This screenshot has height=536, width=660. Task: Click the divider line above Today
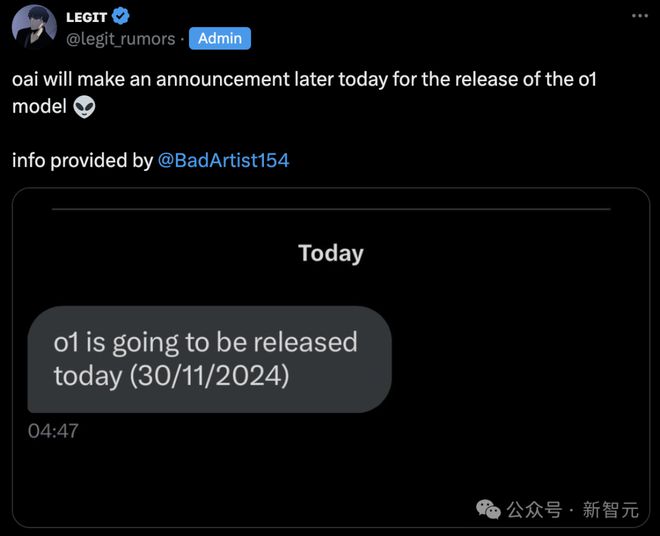[330, 209]
